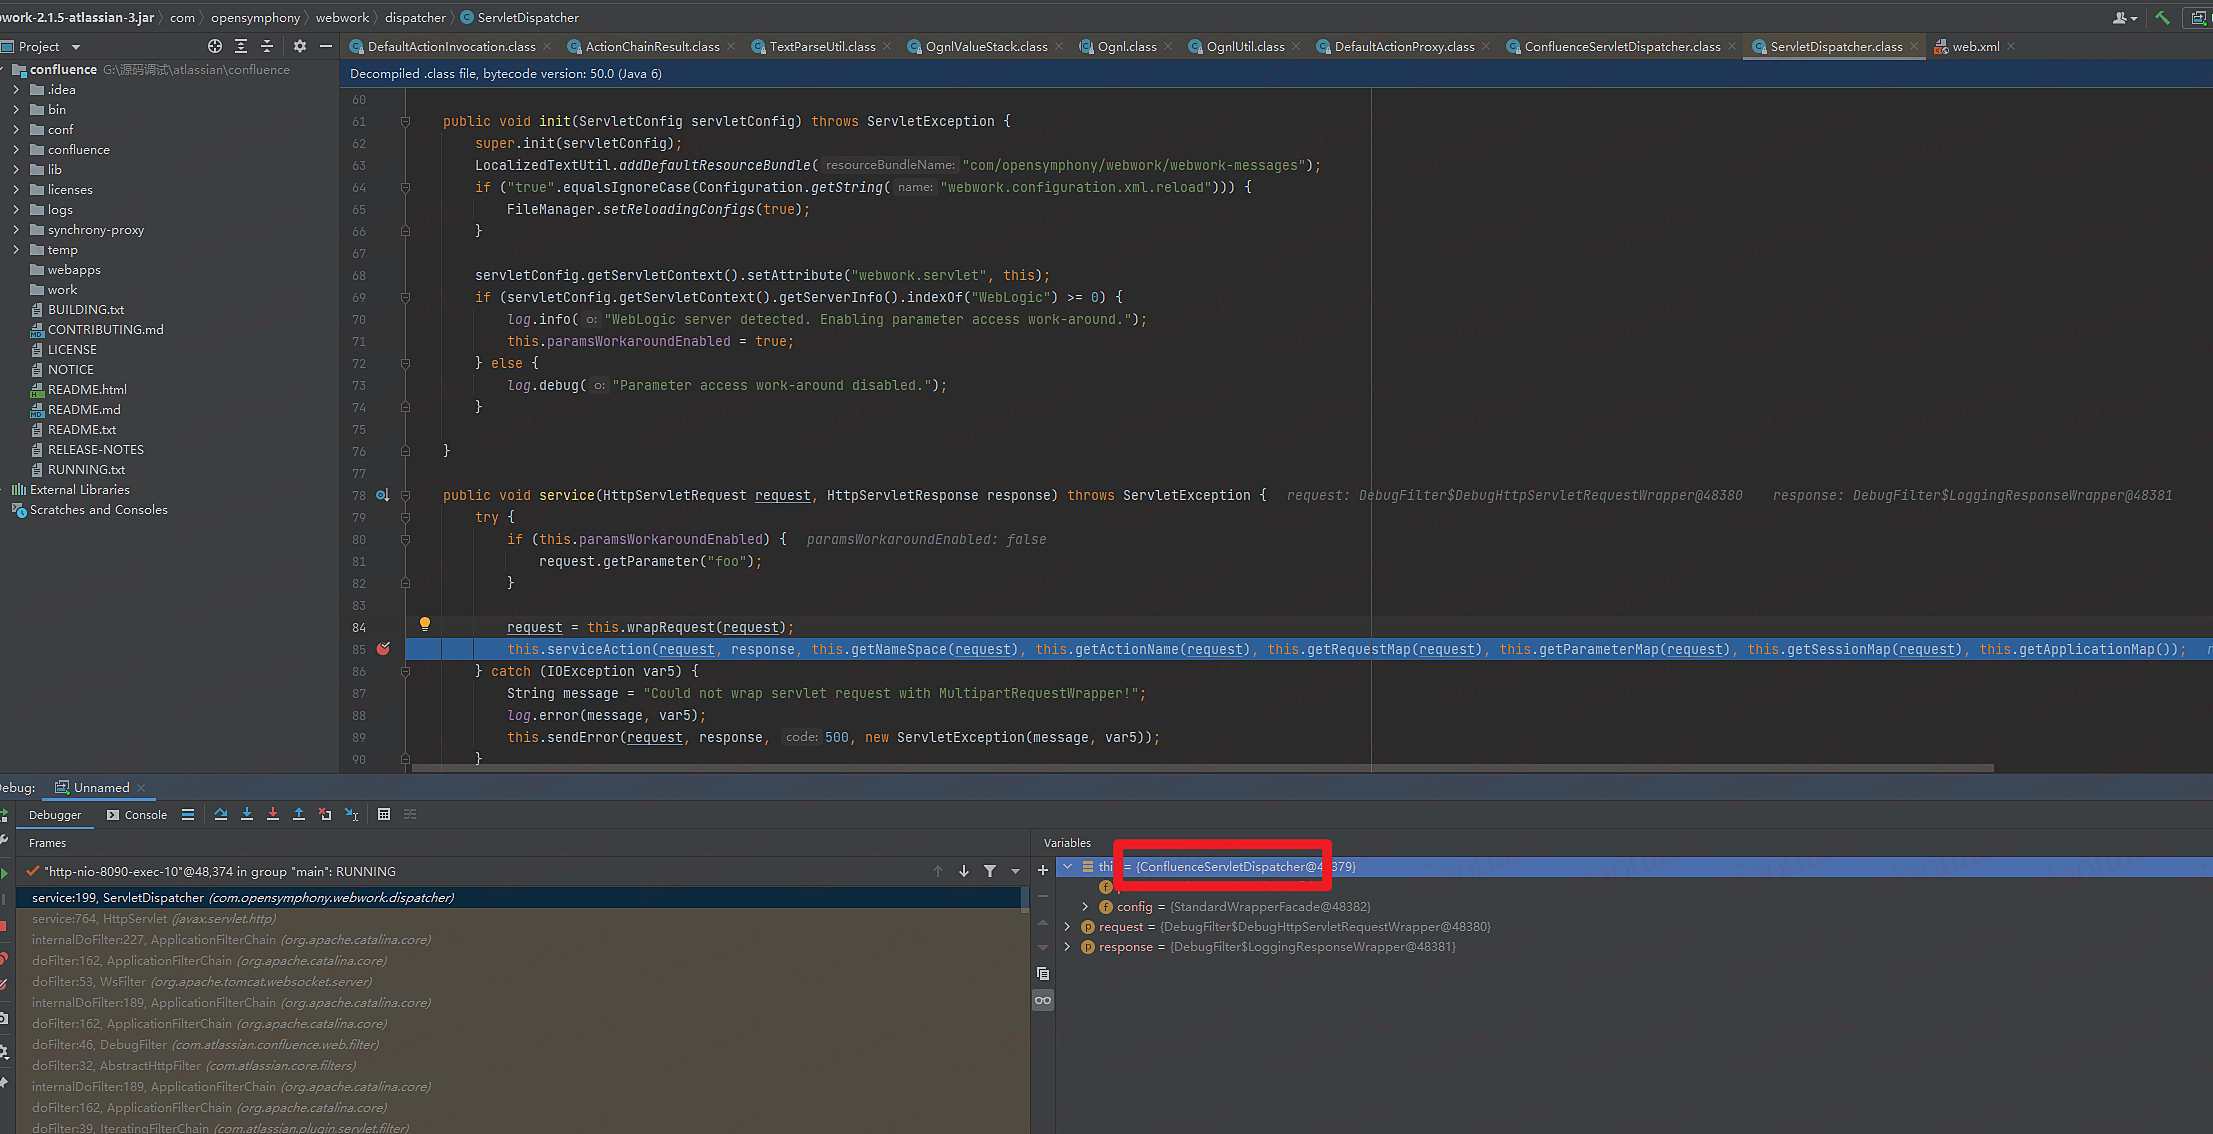The width and height of the screenshot is (2213, 1134).
Task: Expand the conf folder in Project tree
Action: click(x=16, y=129)
